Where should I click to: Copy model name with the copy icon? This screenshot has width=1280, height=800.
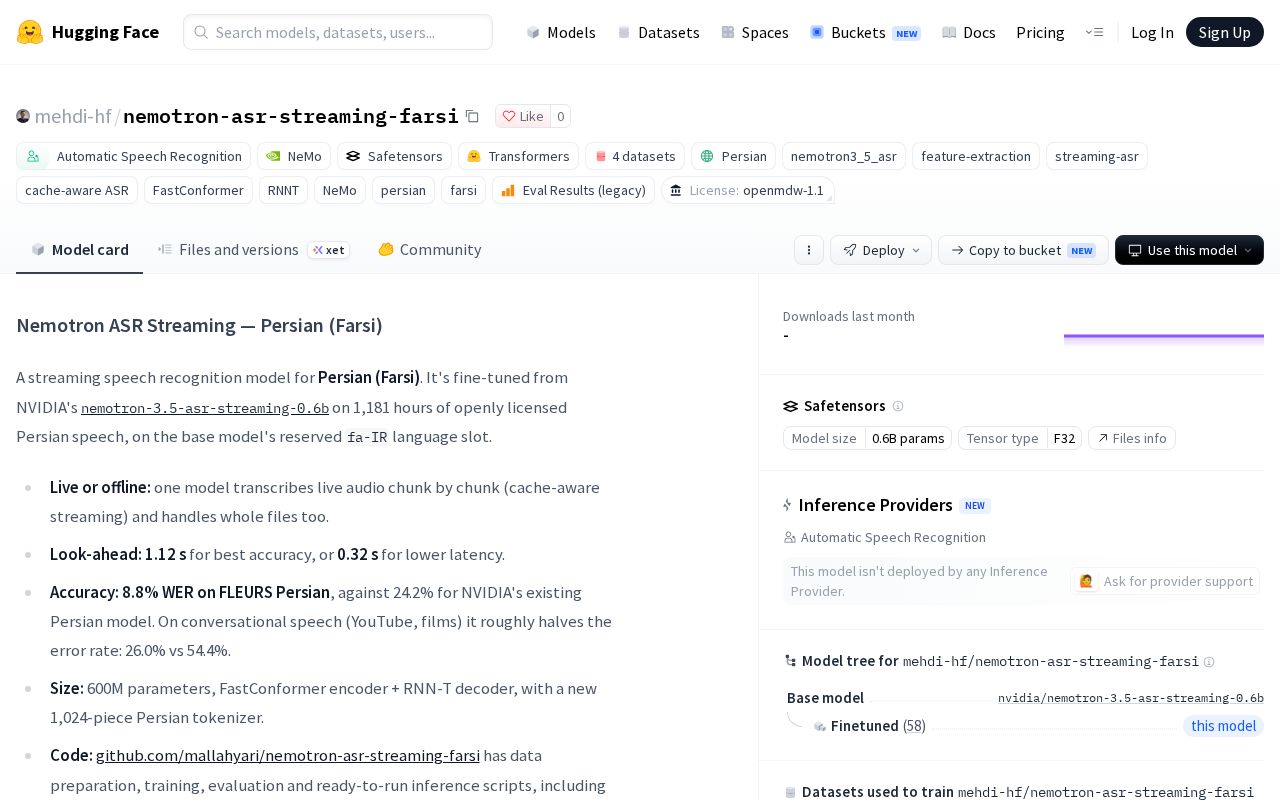(x=472, y=116)
